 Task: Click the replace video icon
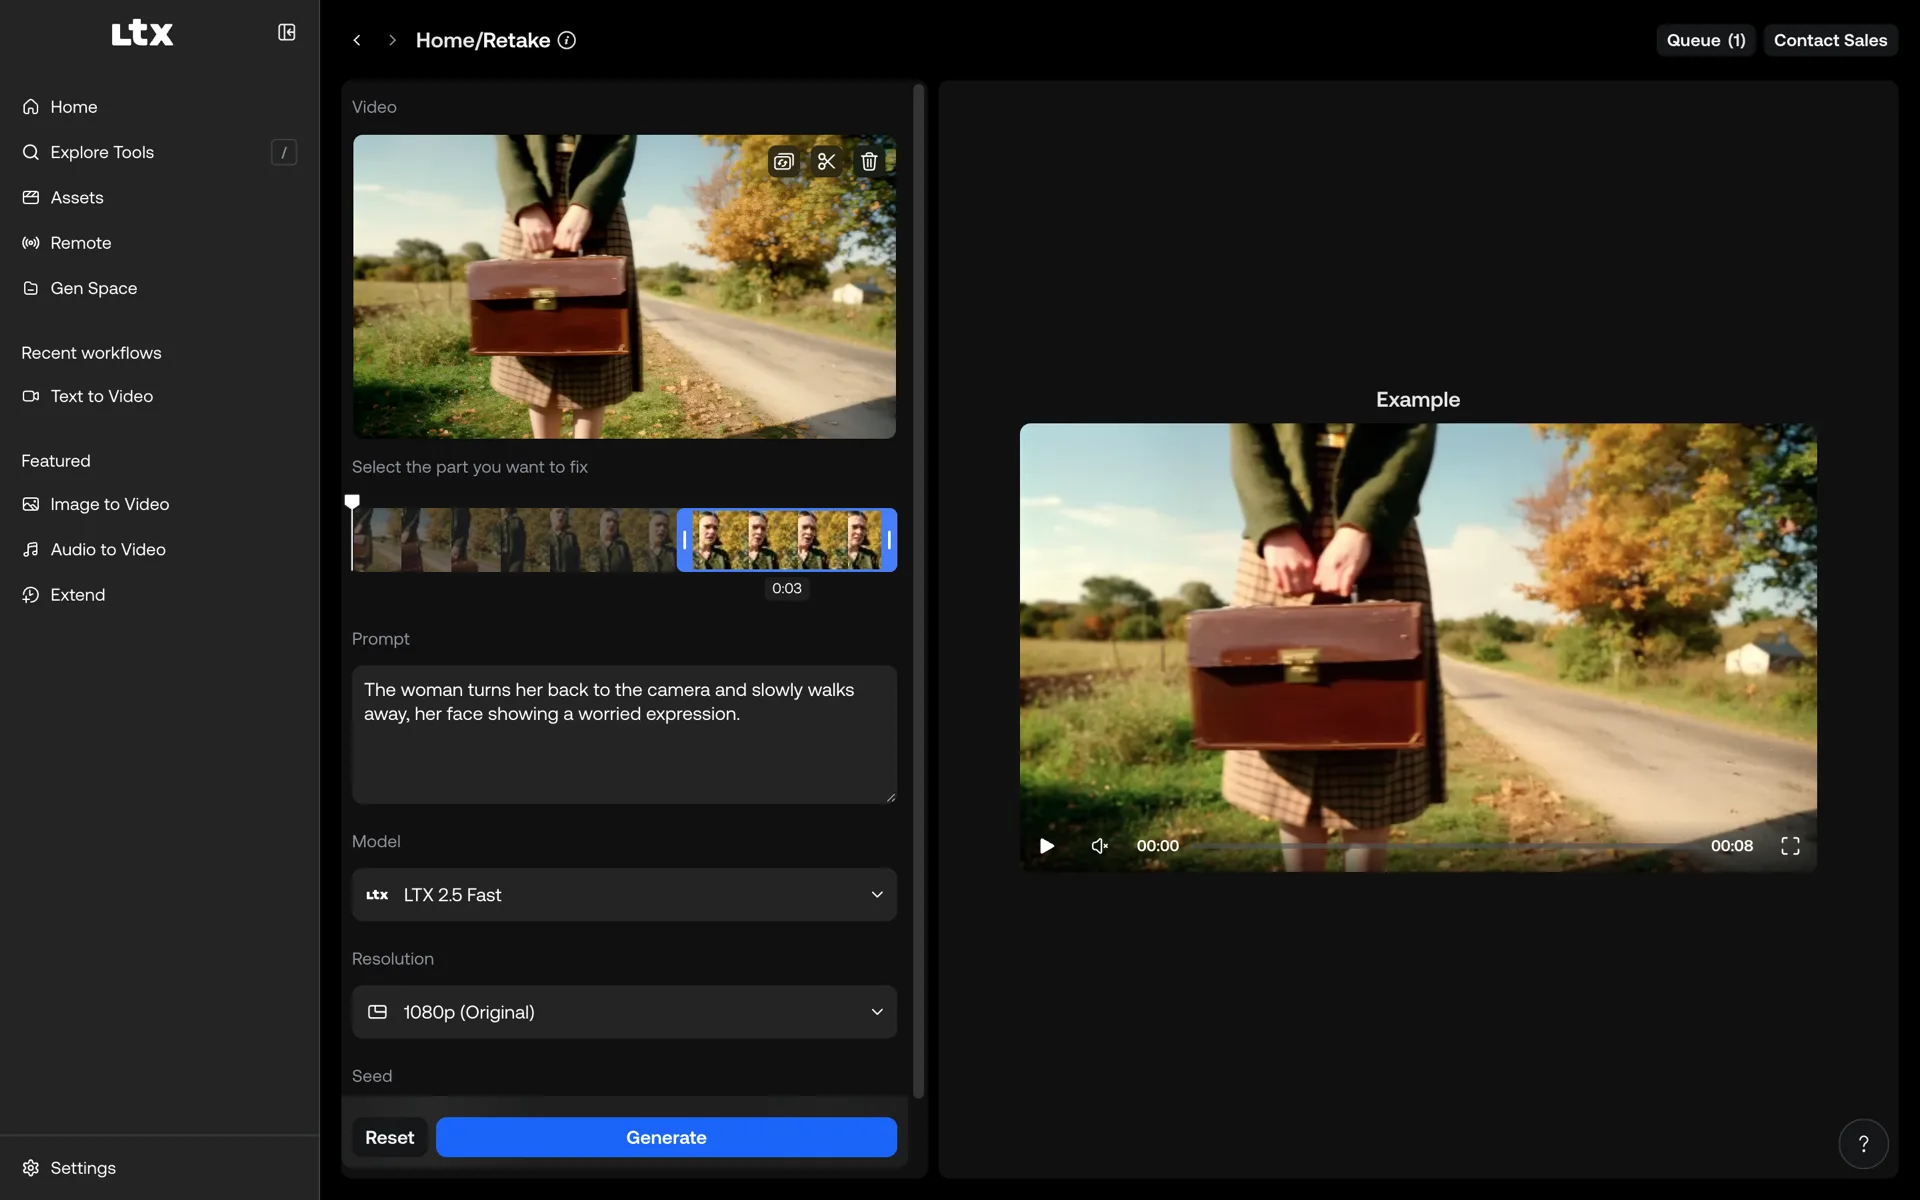[783, 161]
